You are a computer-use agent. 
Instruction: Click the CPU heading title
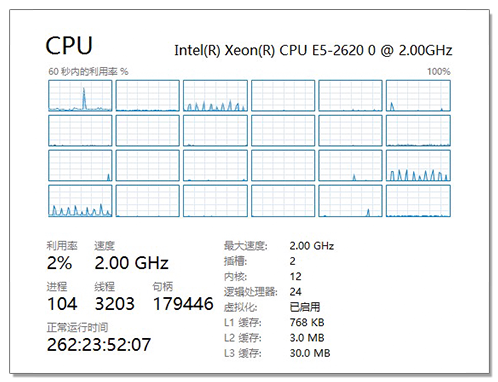[x=69, y=46]
